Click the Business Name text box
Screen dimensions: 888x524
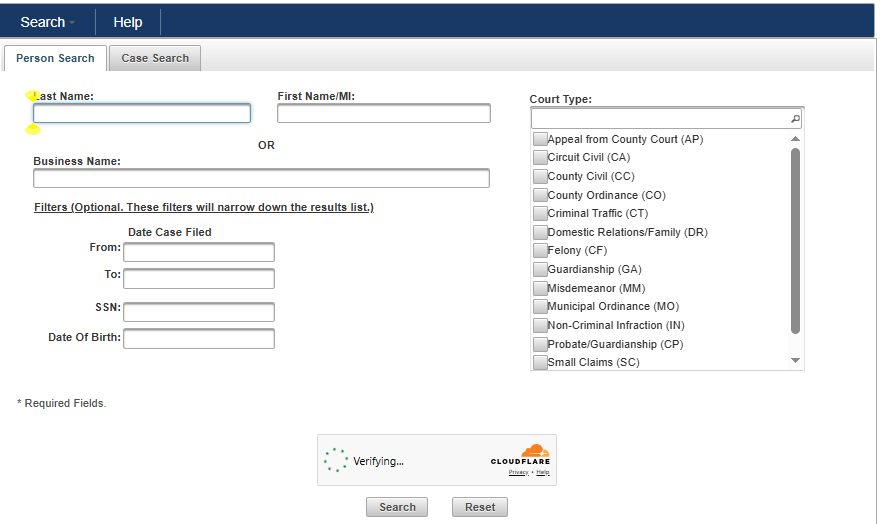click(261, 179)
